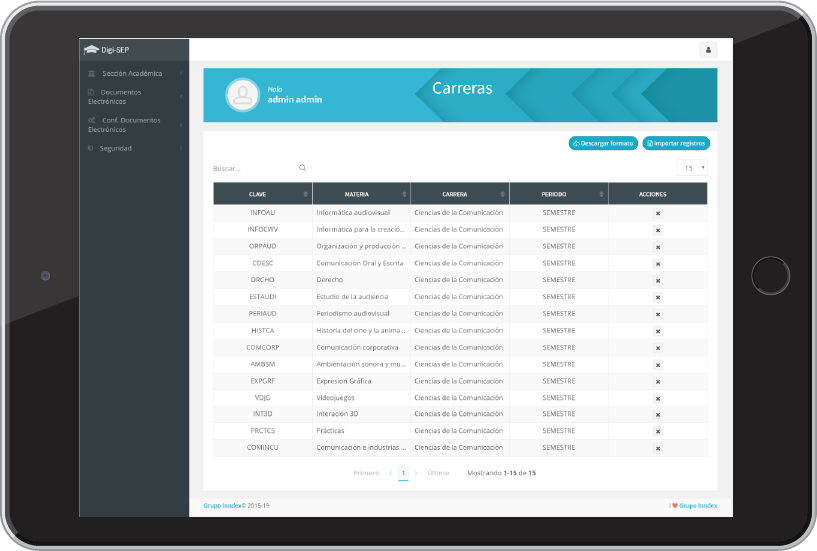Click the search magnifier icon

[303, 168]
